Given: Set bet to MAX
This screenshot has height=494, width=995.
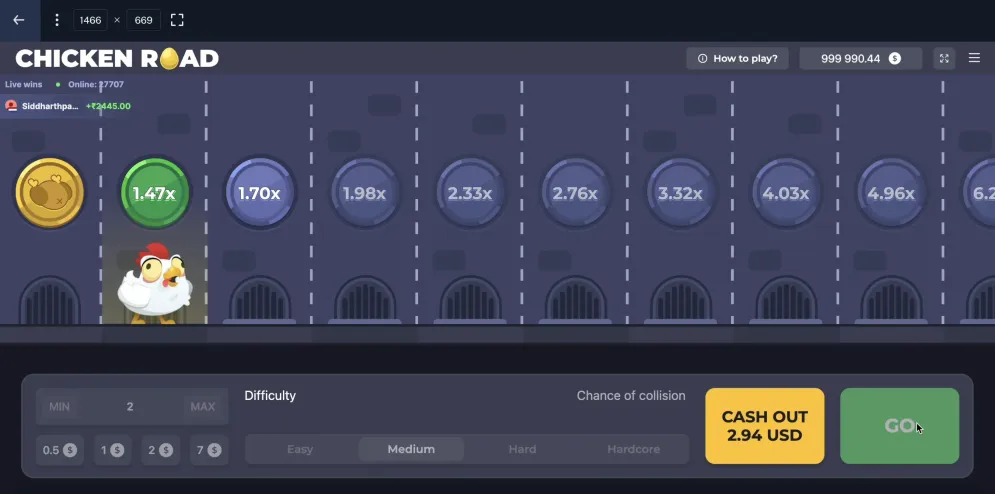Looking at the screenshot, I should coord(202,407).
